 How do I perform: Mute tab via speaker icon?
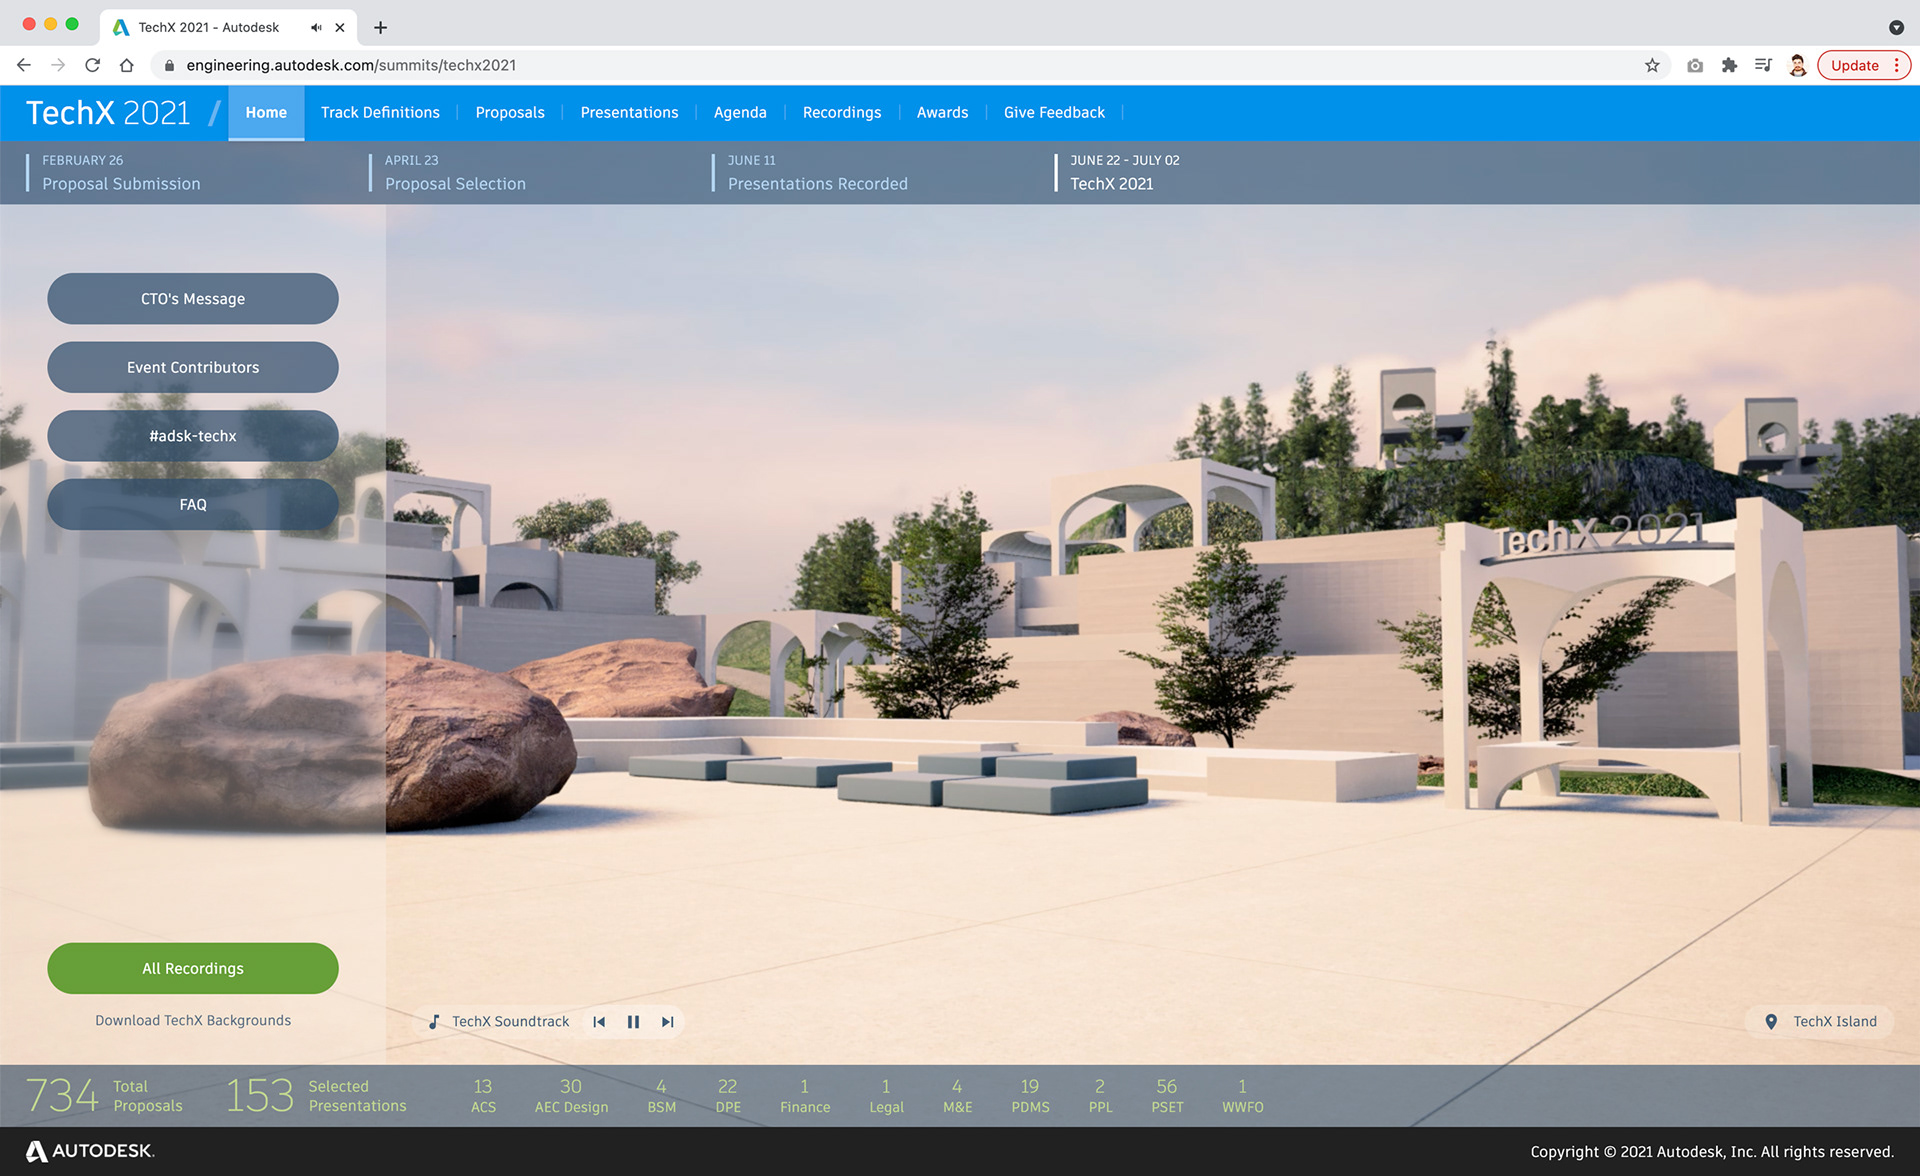pyautogui.click(x=316, y=27)
